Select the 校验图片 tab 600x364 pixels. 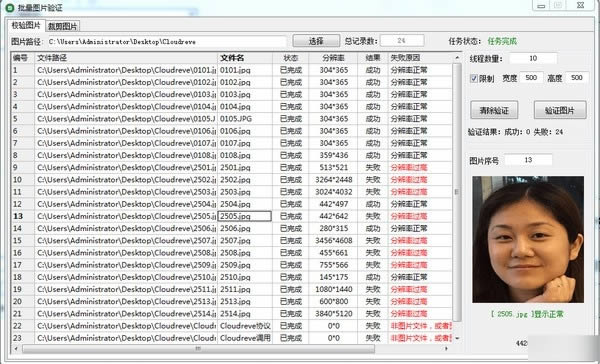[x=26, y=25]
